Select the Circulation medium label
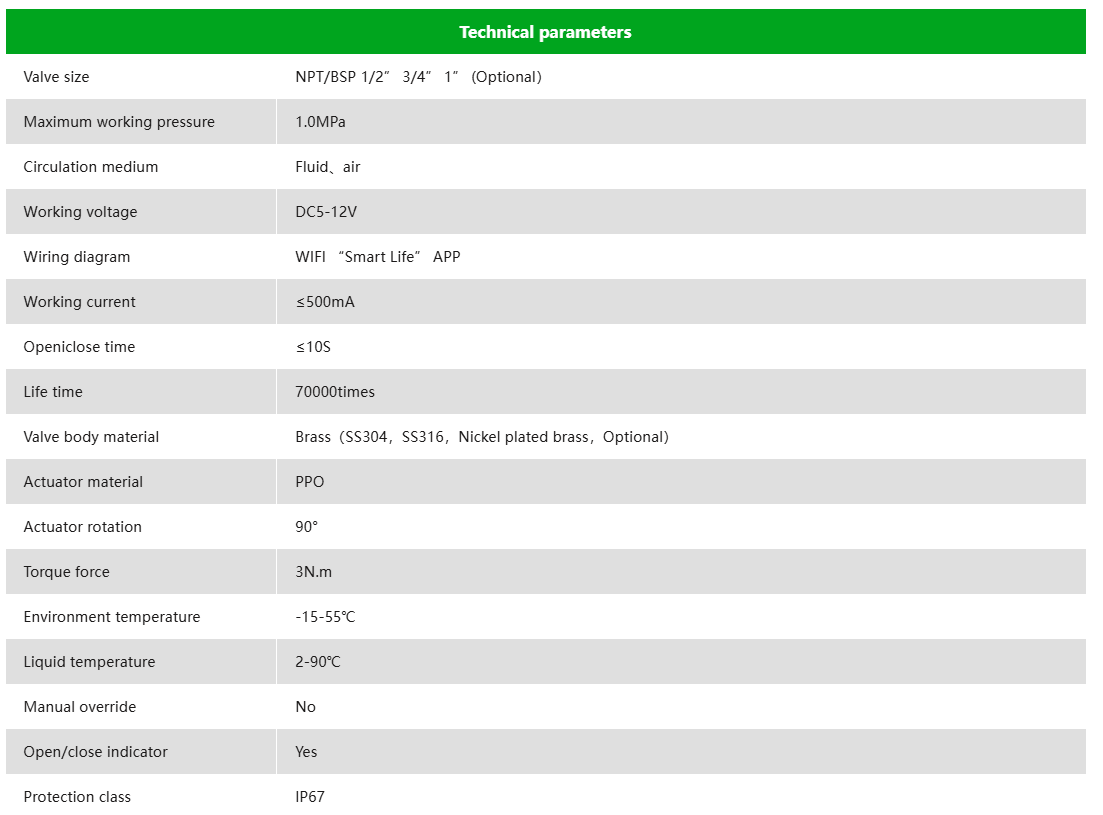This screenshot has height=815, width=1103. 91,167
